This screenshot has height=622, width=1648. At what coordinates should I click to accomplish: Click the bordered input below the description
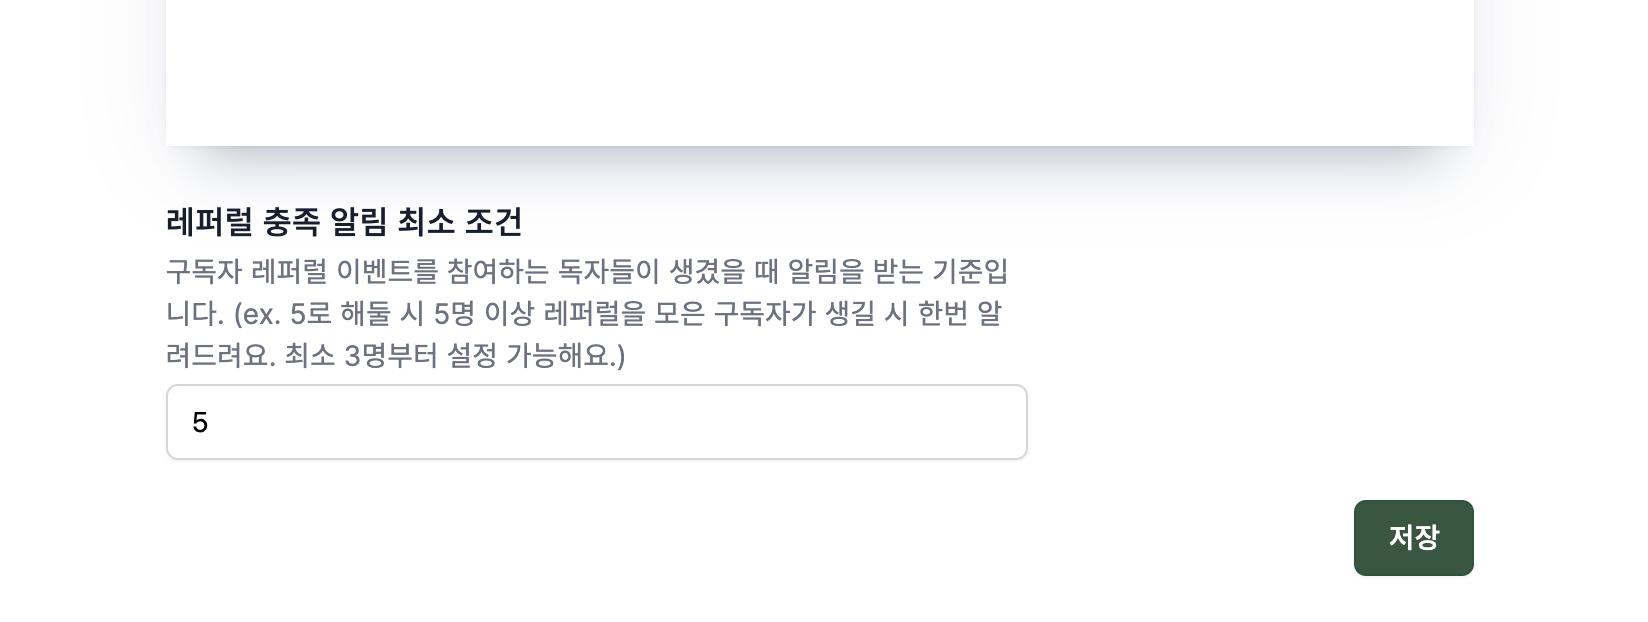[x=597, y=421]
